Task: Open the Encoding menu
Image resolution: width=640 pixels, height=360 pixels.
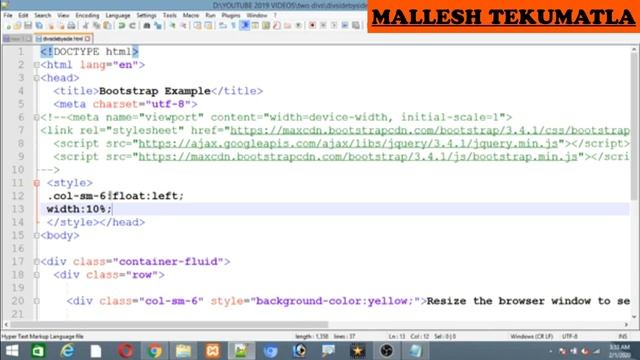Action: pyautogui.click(x=87, y=15)
